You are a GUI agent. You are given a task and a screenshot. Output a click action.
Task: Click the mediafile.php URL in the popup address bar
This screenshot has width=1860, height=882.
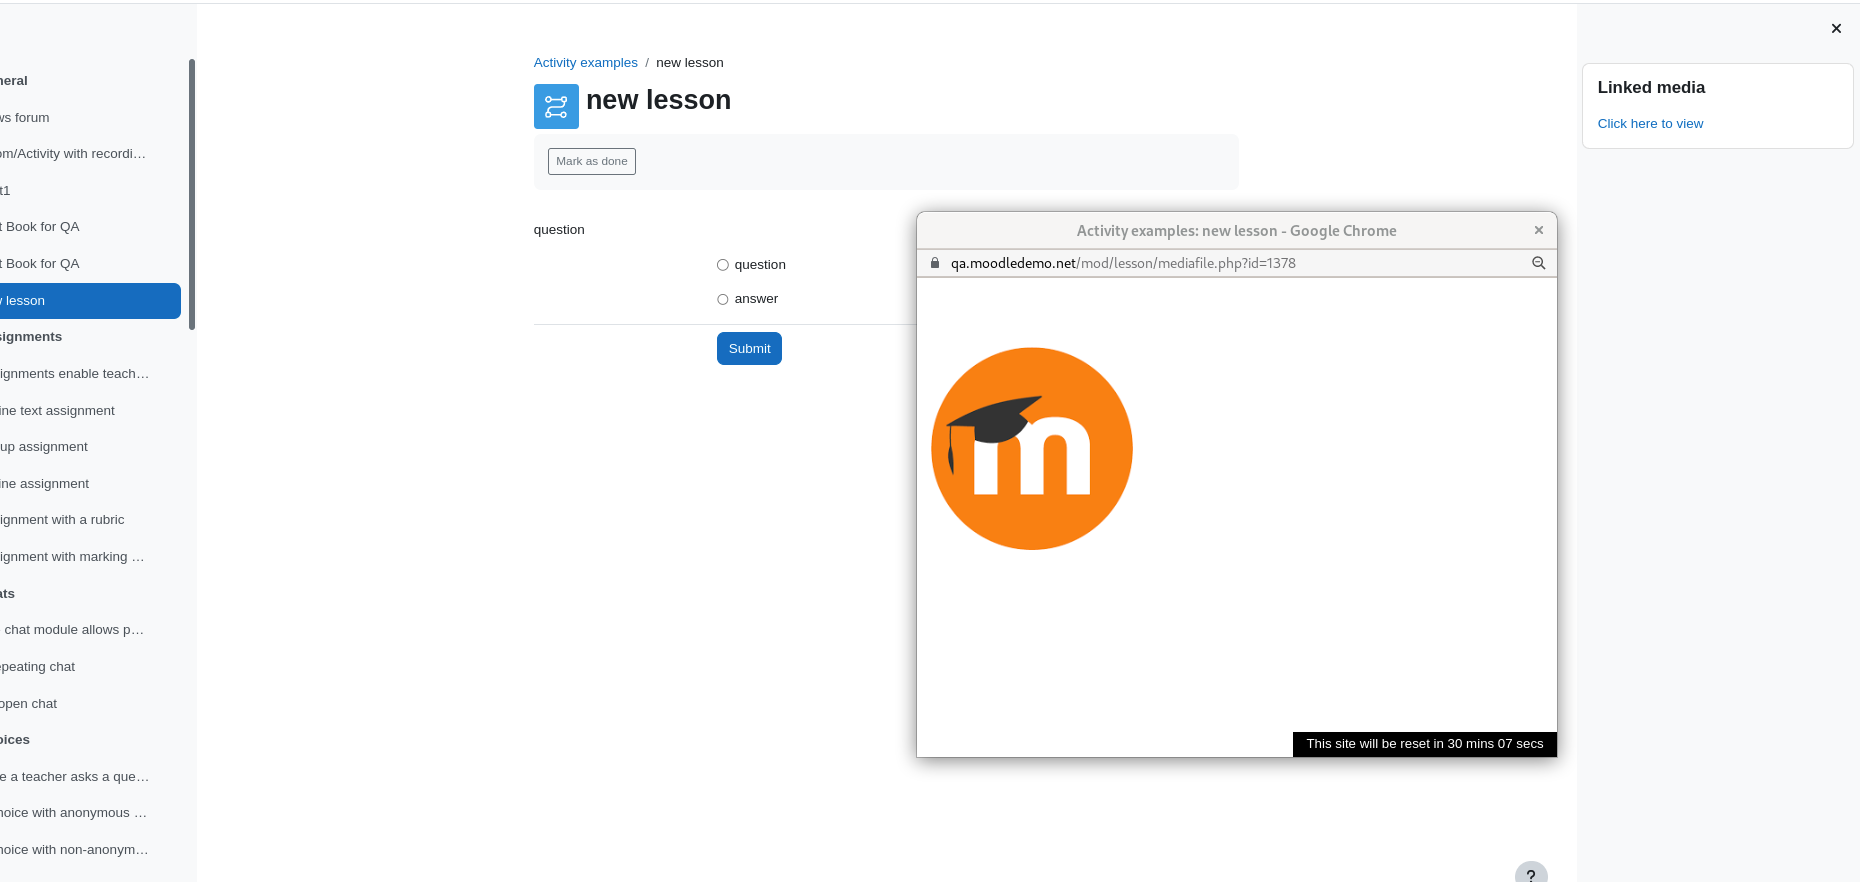click(1123, 263)
